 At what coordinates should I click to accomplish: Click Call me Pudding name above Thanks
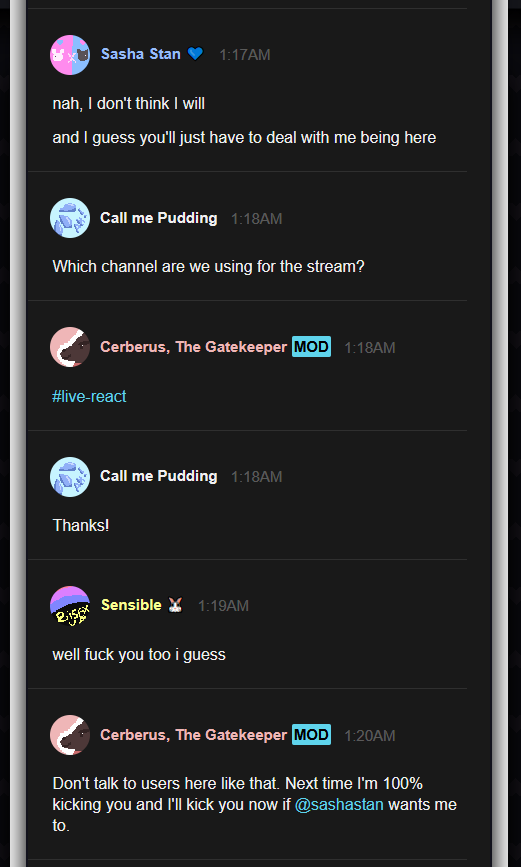(159, 476)
